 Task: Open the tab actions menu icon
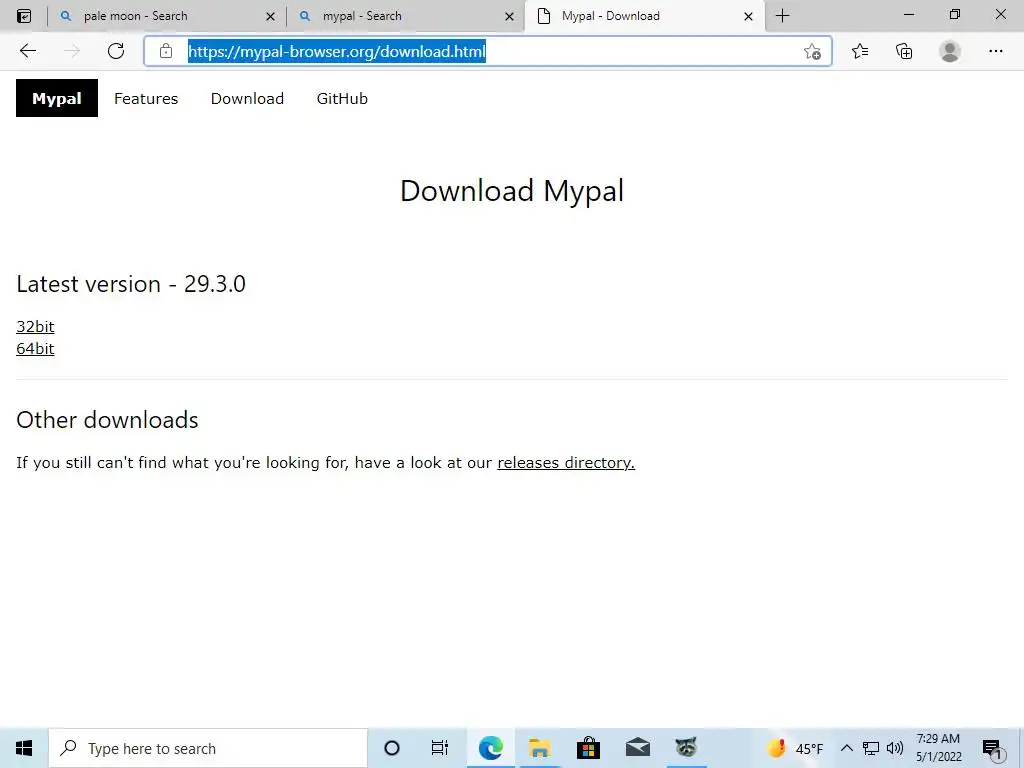point(24,16)
